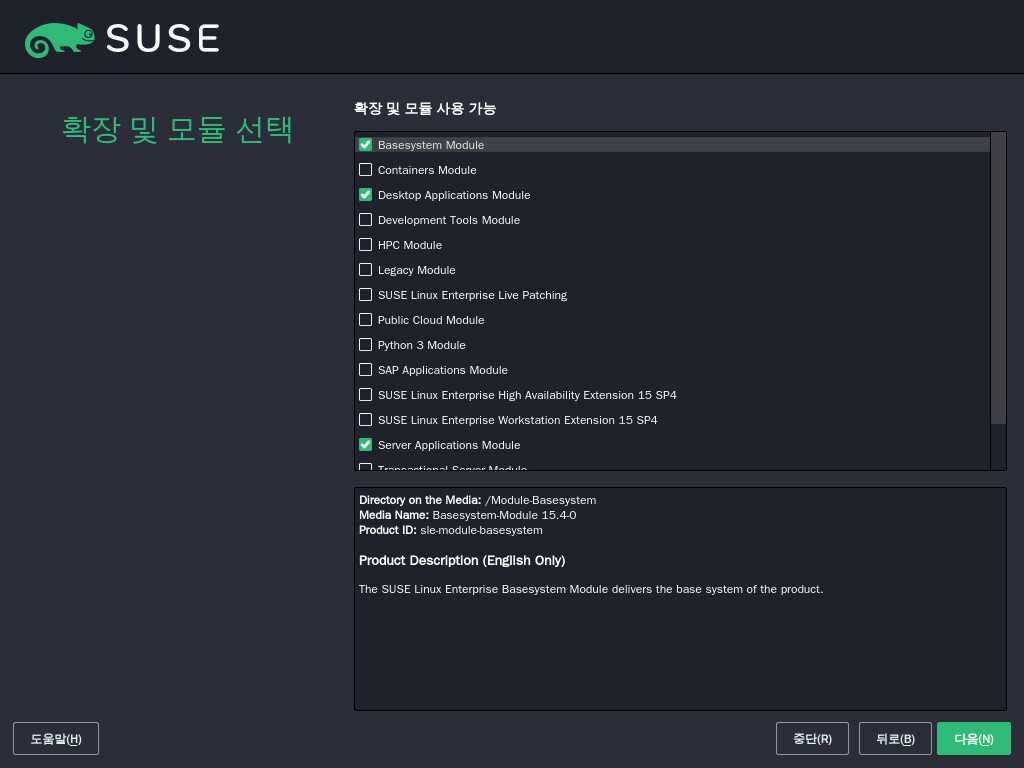
Task: Tick the HPC Module checkbox
Action: (x=366, y=245)
